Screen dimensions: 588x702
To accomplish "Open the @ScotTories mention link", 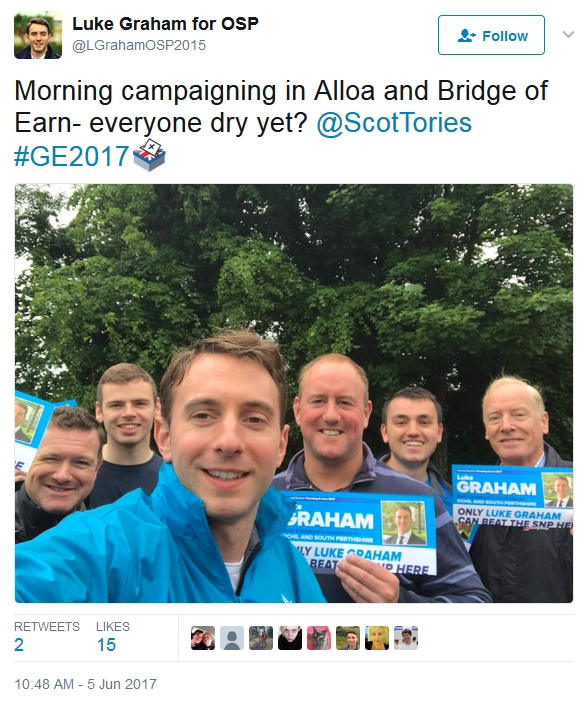I will tap(394, 123).
